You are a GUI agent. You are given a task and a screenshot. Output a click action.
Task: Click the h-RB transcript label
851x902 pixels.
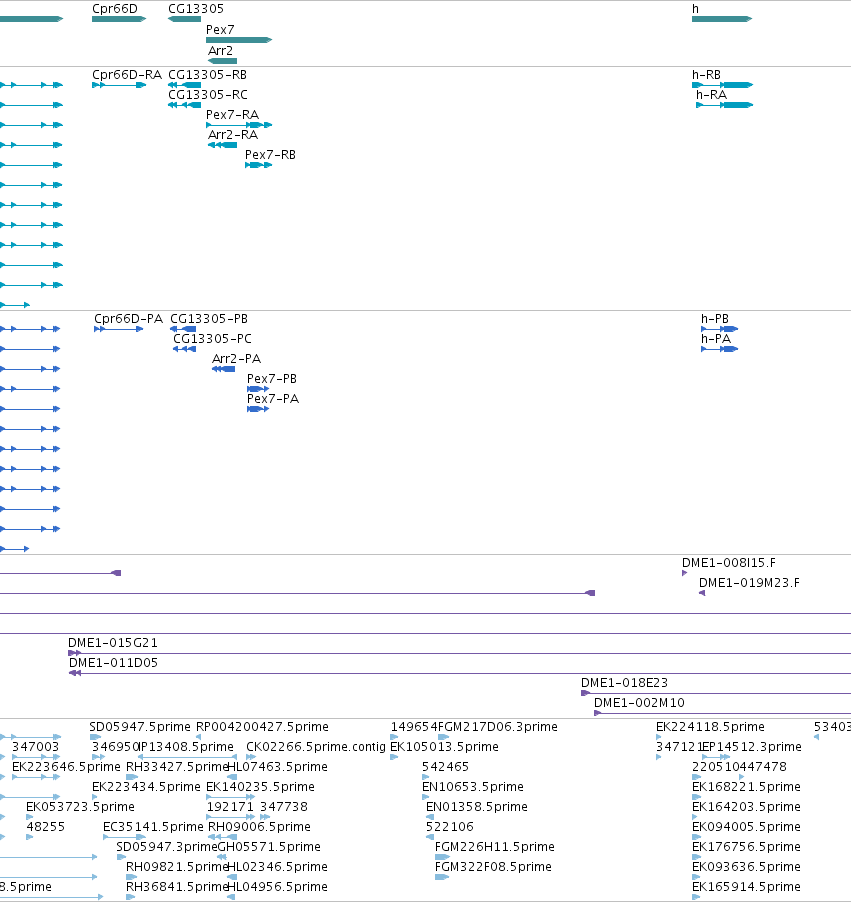pos(706,75)
